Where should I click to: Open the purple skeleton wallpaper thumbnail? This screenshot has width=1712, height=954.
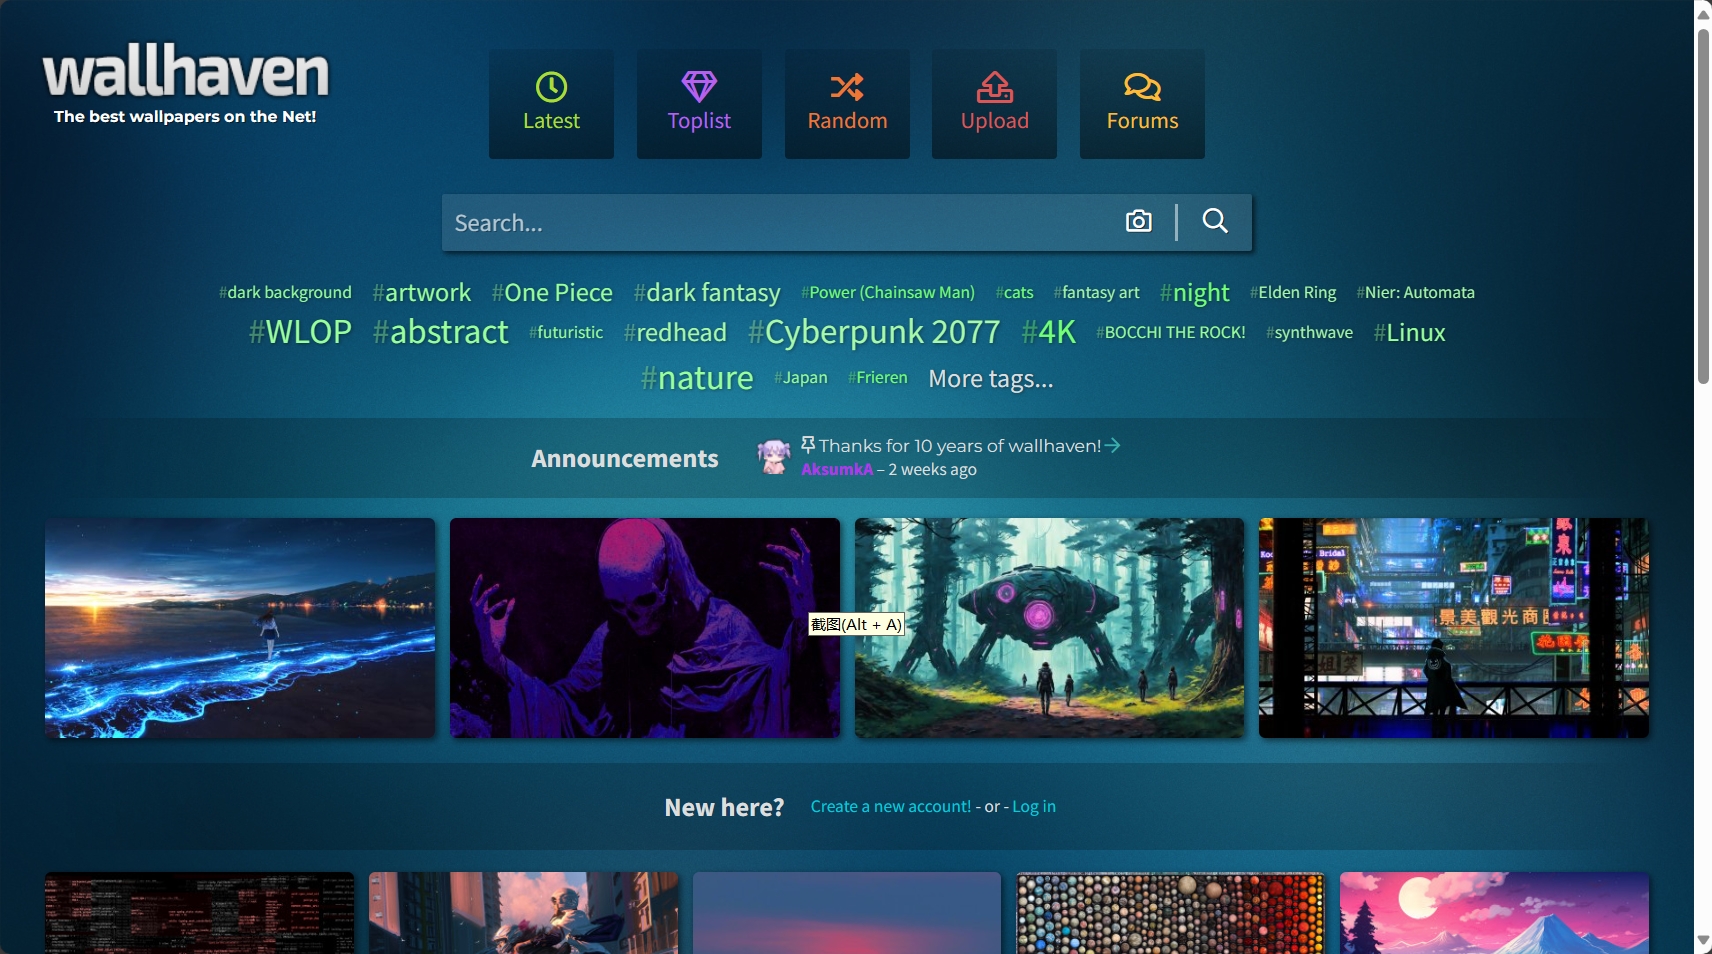644,628
